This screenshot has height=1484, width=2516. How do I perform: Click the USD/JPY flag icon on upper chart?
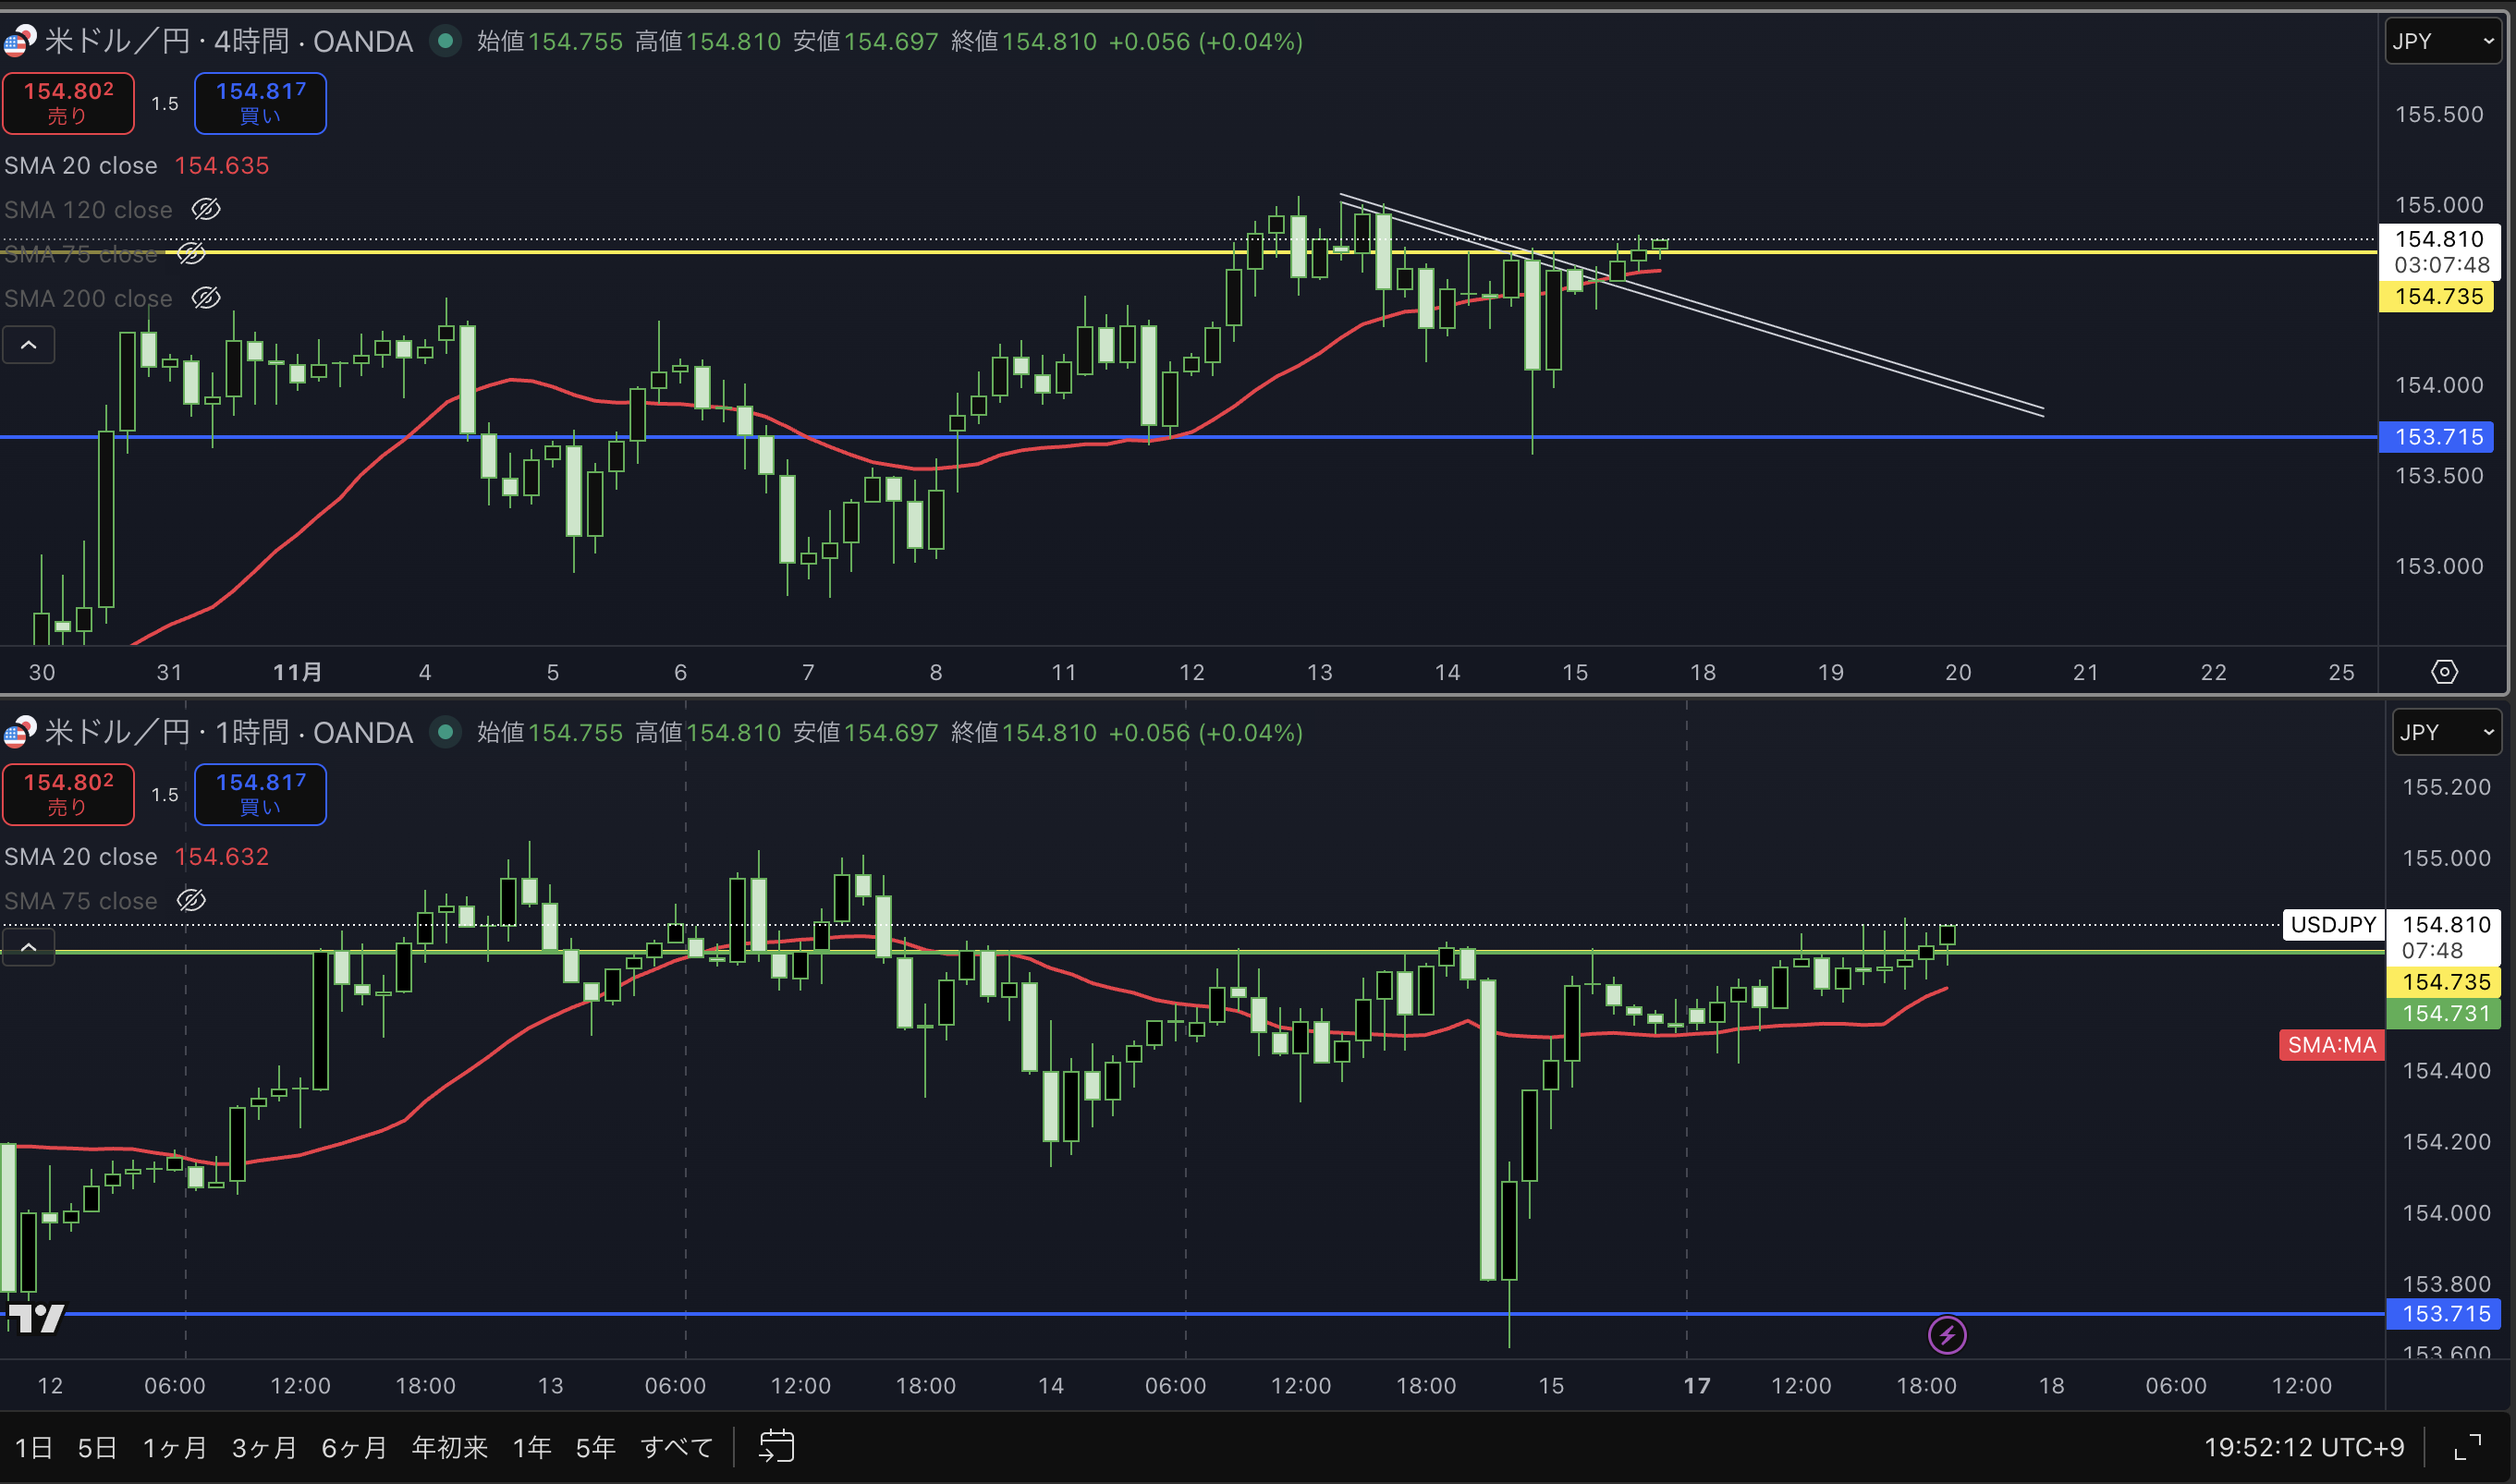[19, 41]
